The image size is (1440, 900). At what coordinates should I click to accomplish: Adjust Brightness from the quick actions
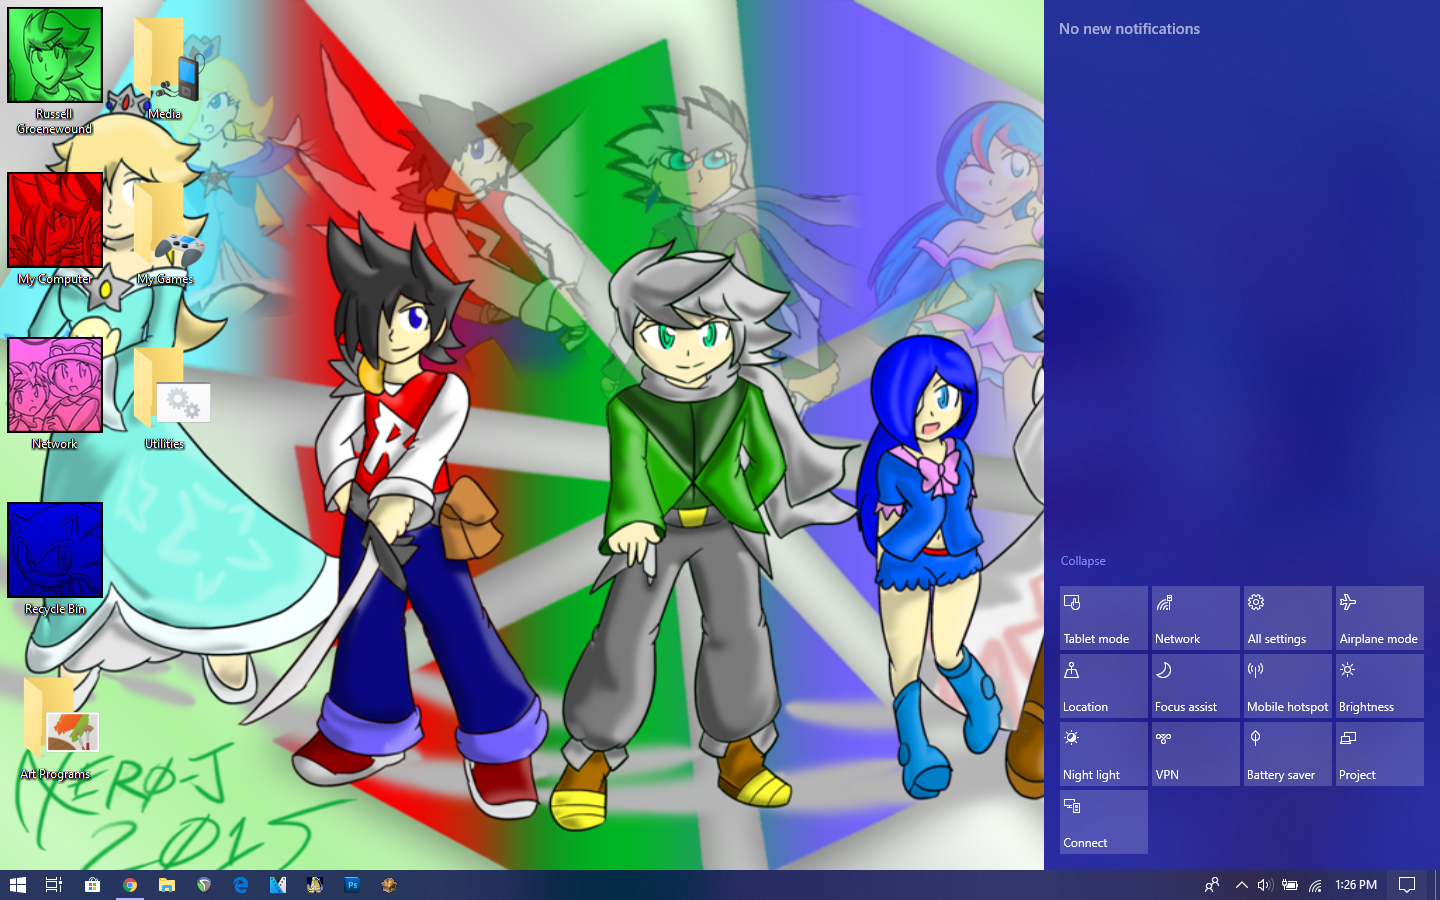(1379, 685)
